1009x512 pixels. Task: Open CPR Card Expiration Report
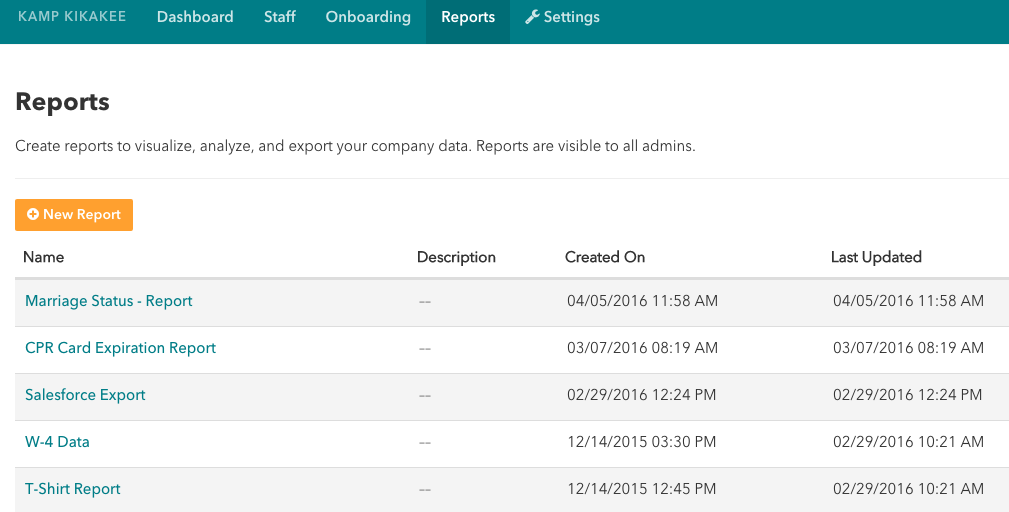tap(120, 348)
